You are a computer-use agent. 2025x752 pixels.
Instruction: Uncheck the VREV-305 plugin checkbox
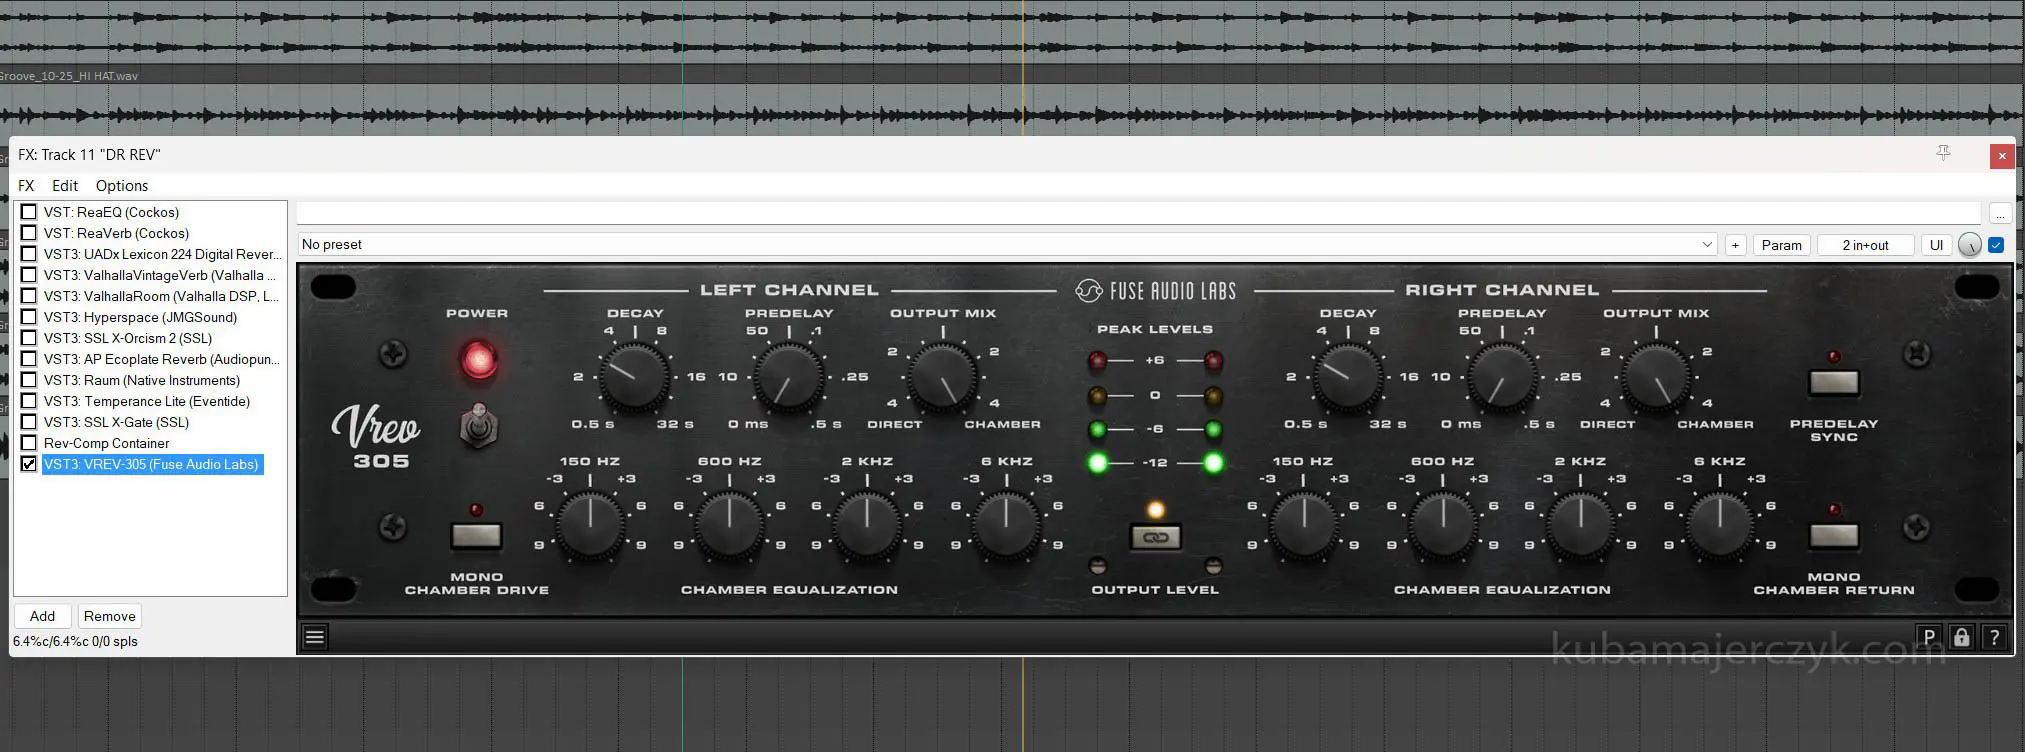(x=29, y=464)
